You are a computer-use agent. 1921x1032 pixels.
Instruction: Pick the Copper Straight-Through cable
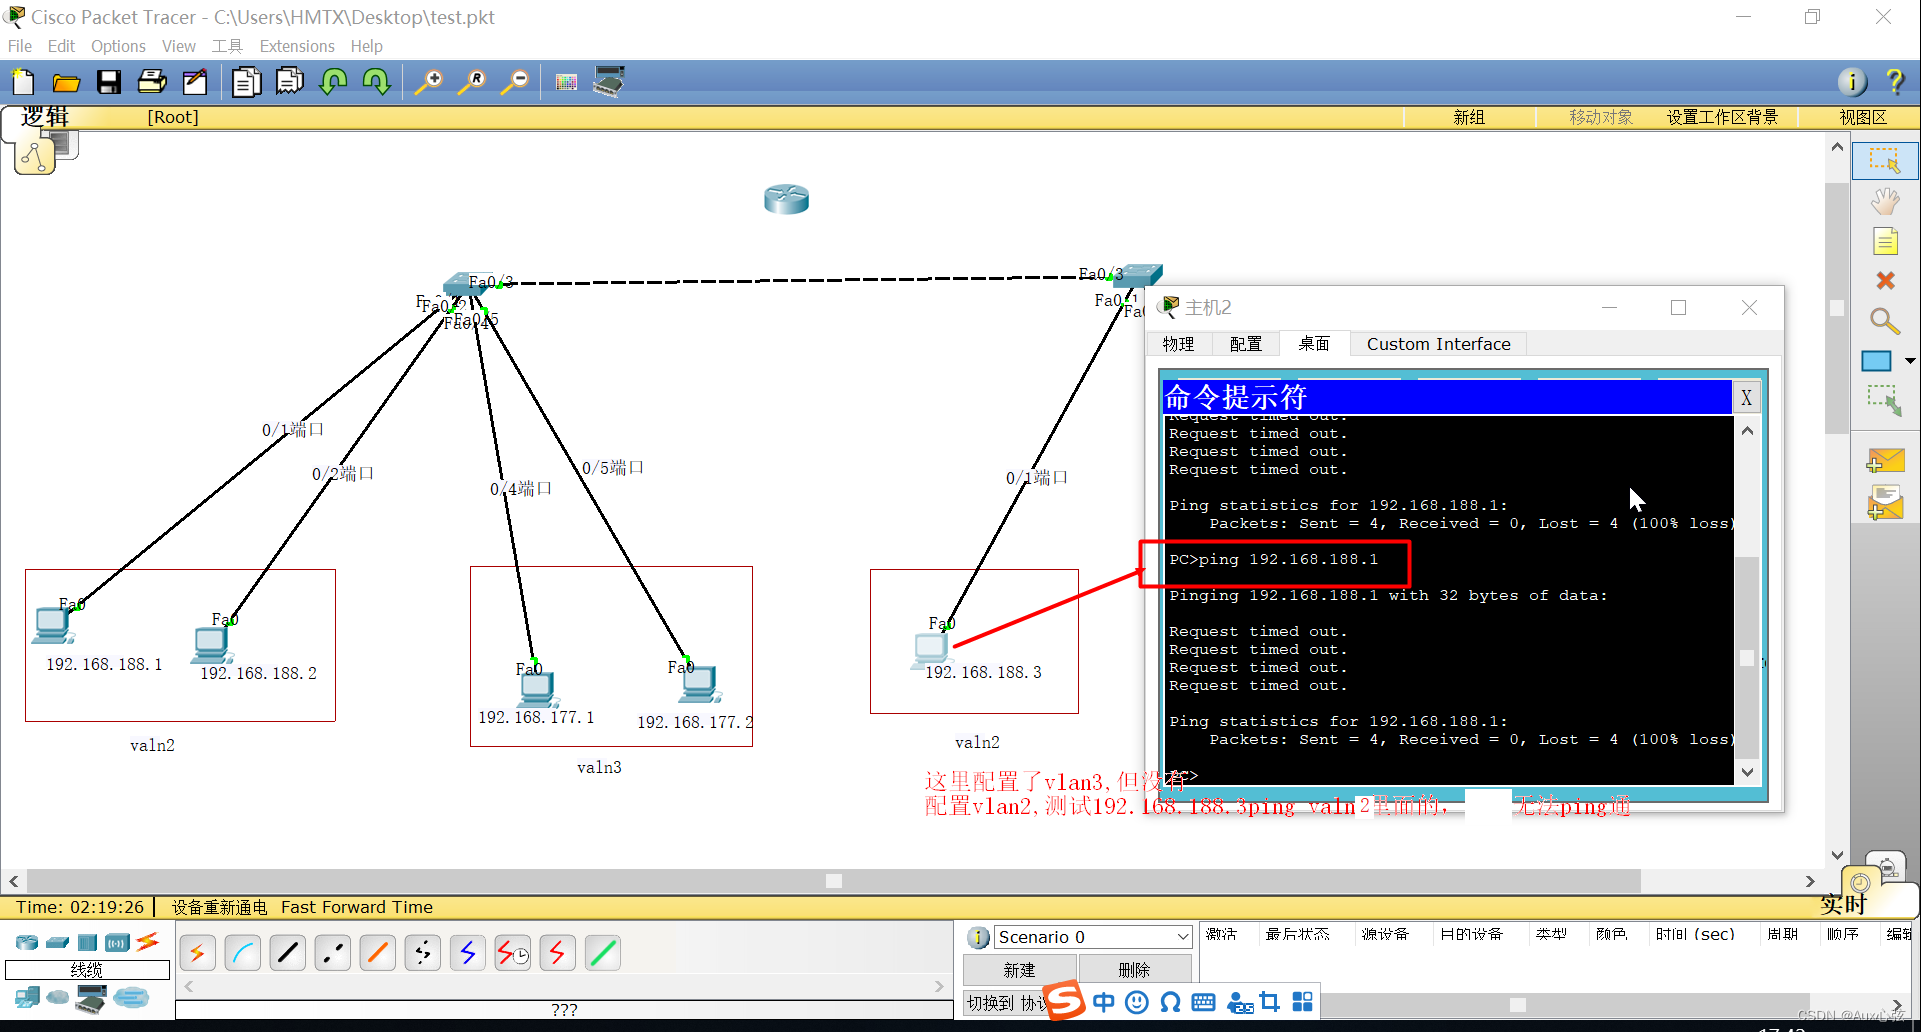click(288, 953)
